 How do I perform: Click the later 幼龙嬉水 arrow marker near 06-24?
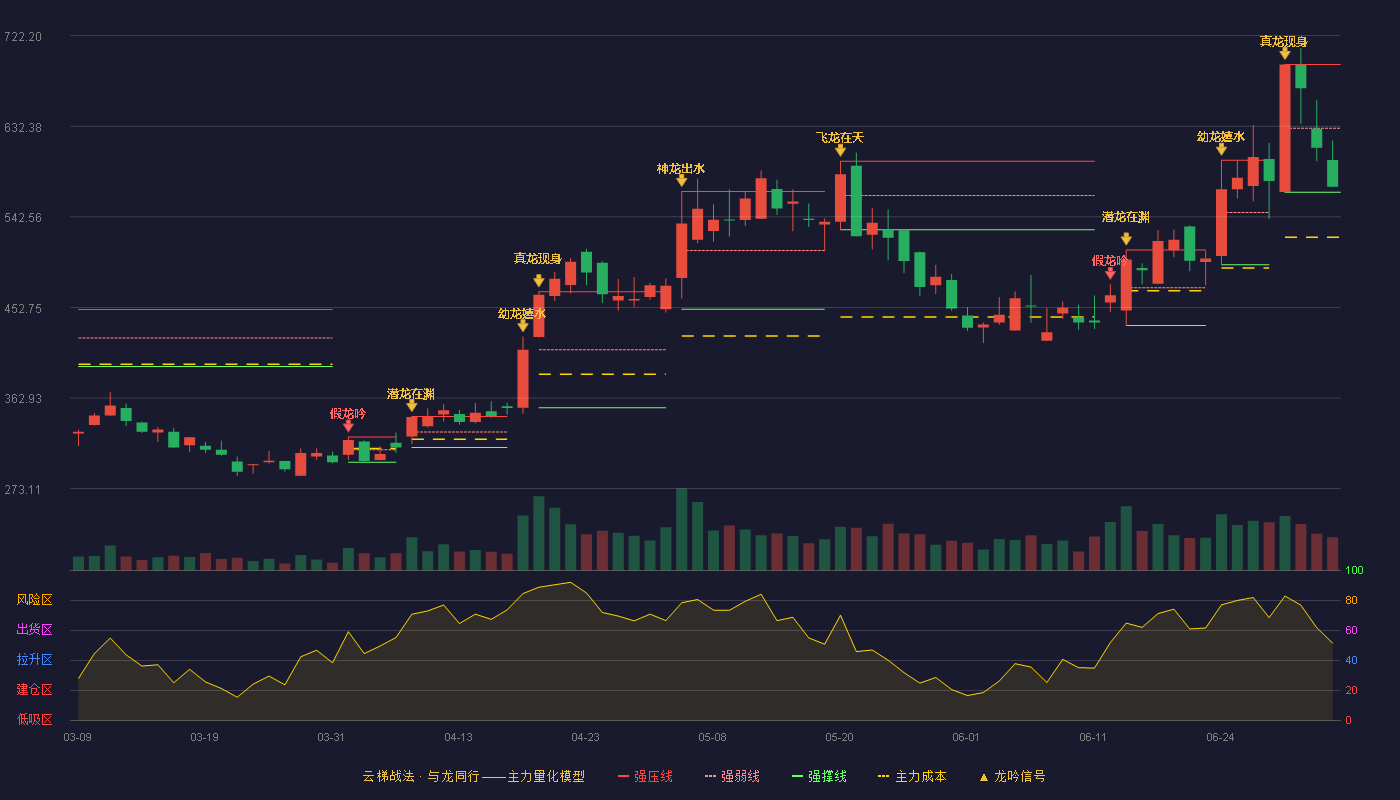1221,149
